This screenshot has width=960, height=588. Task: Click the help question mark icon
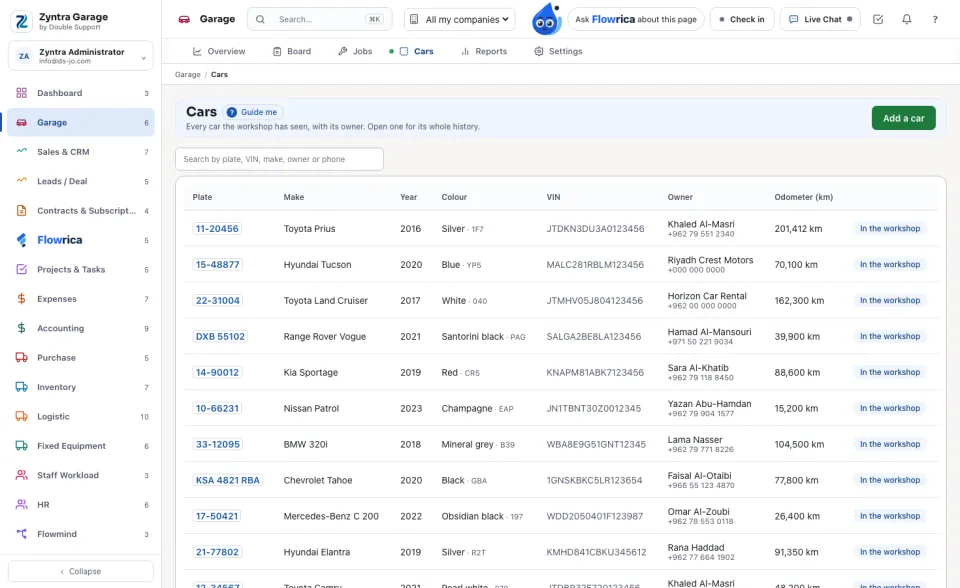(935, 20)
